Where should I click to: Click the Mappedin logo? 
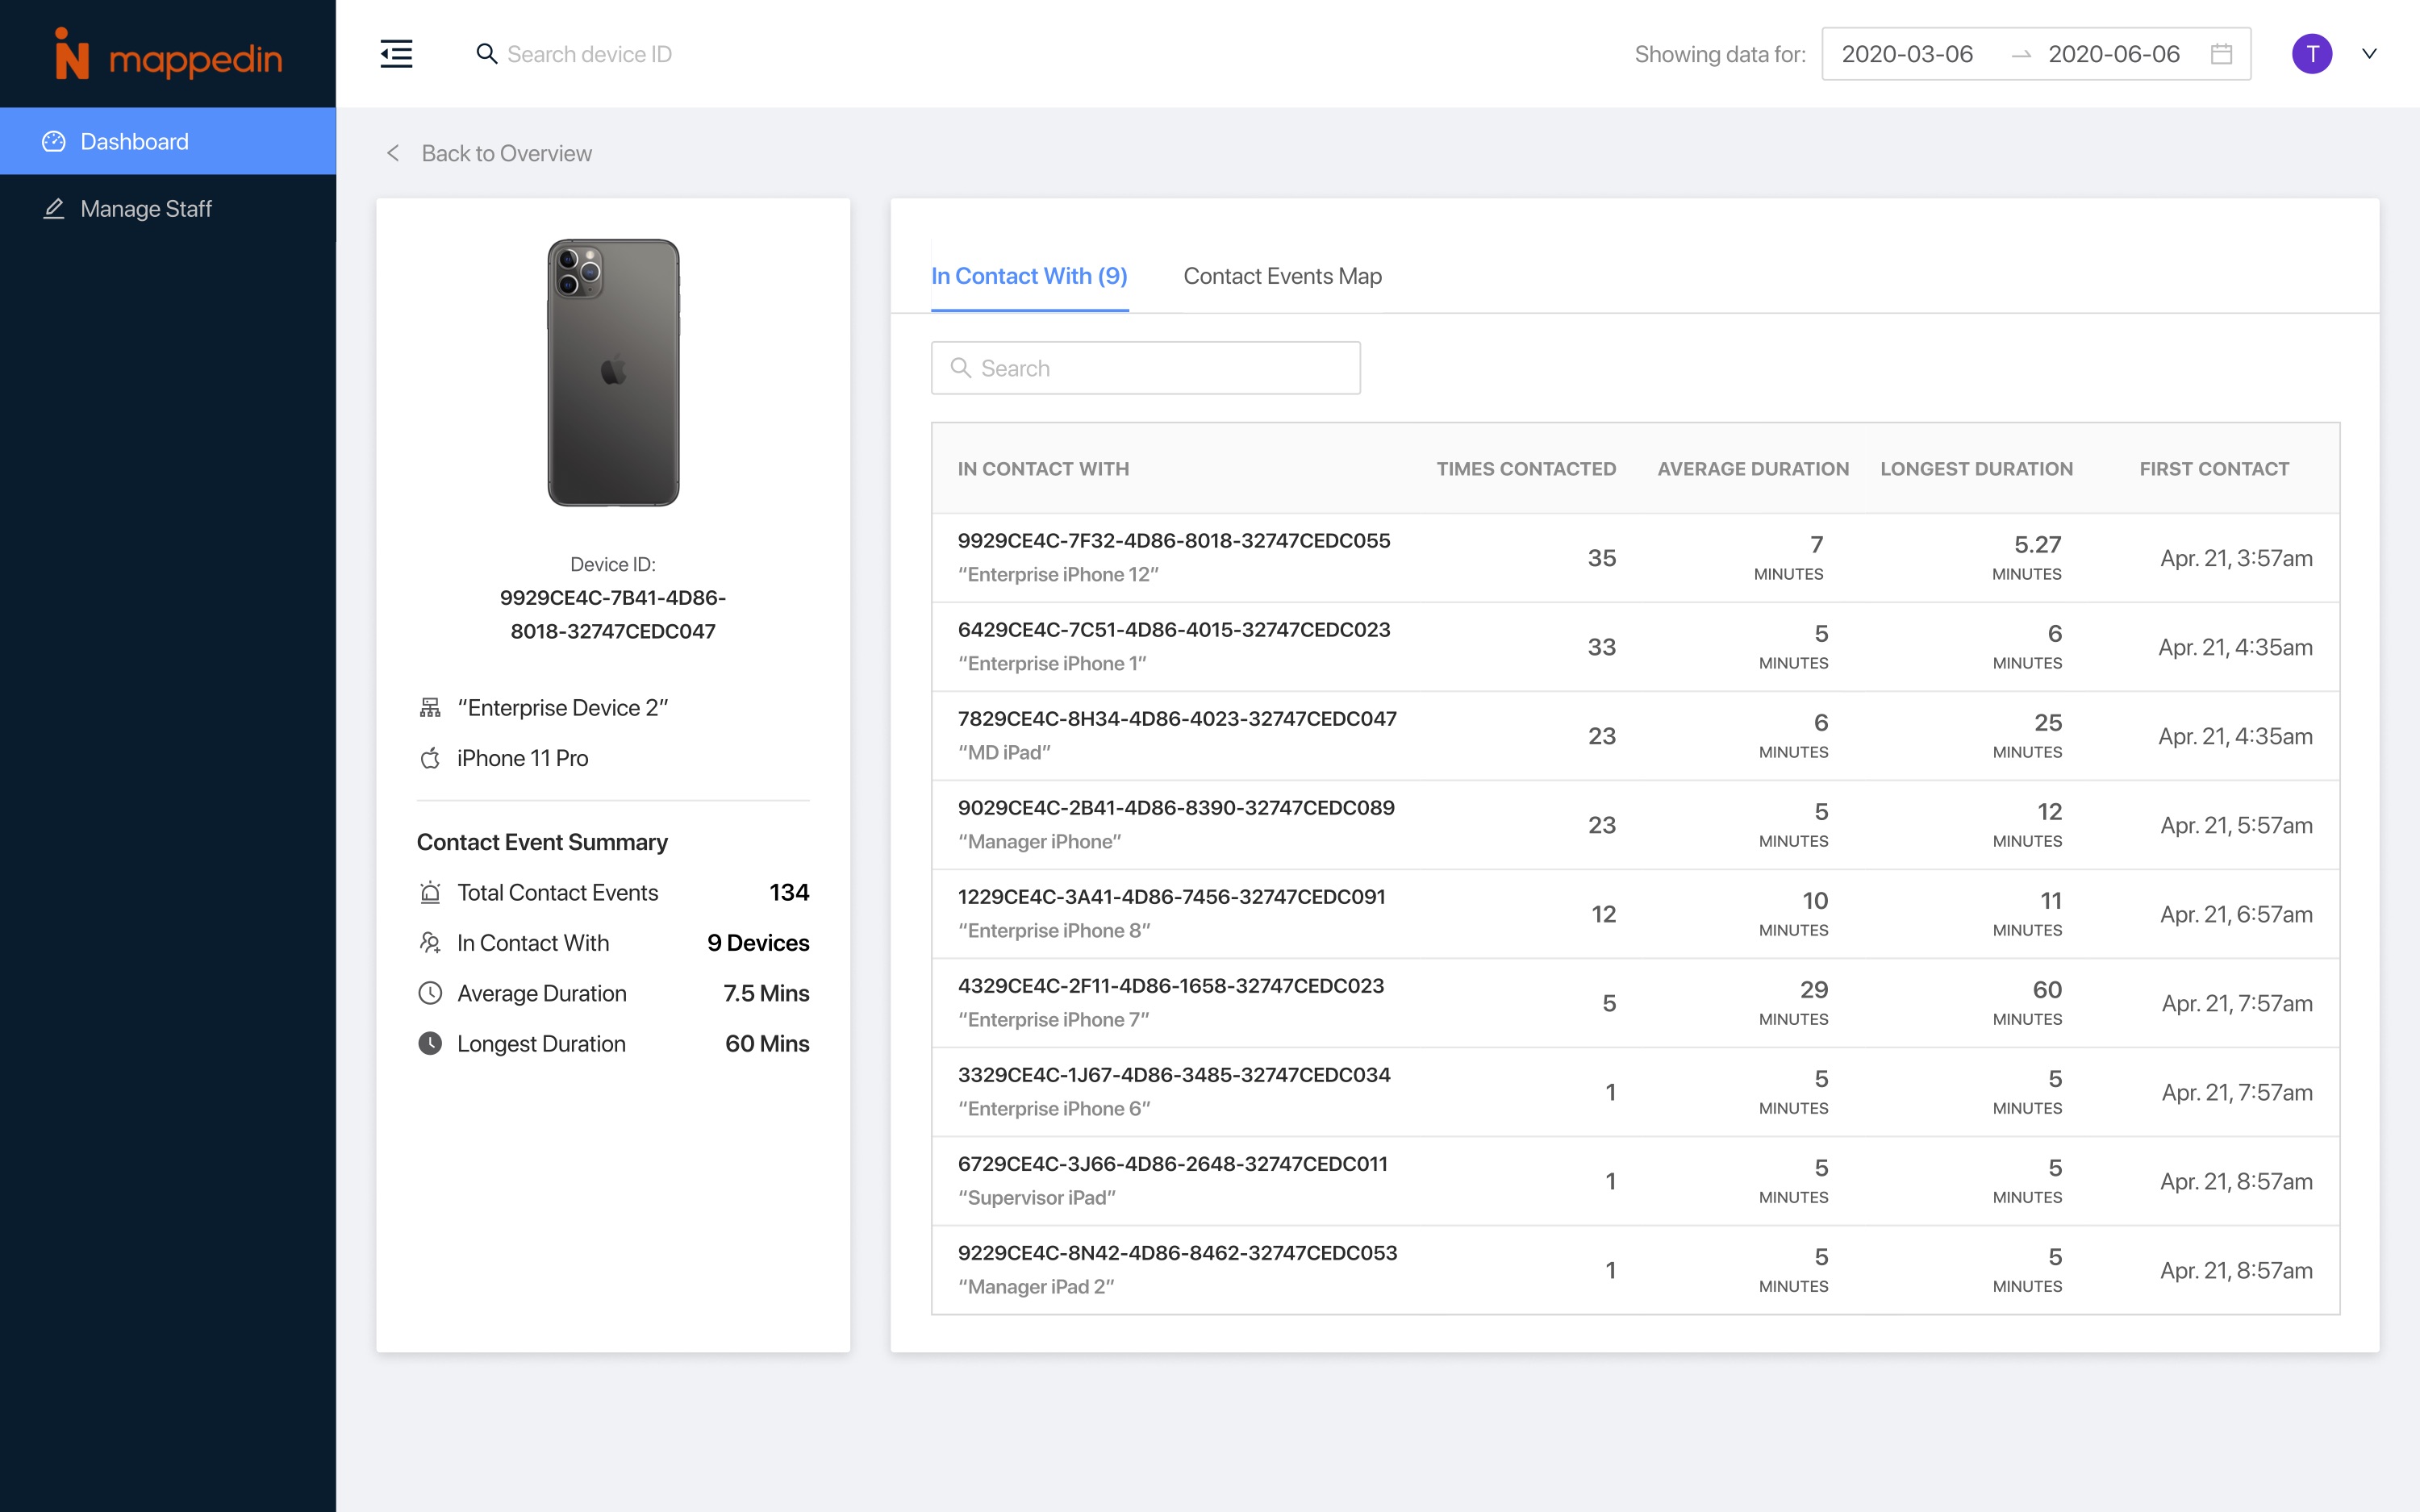click(x=168, y=55)
